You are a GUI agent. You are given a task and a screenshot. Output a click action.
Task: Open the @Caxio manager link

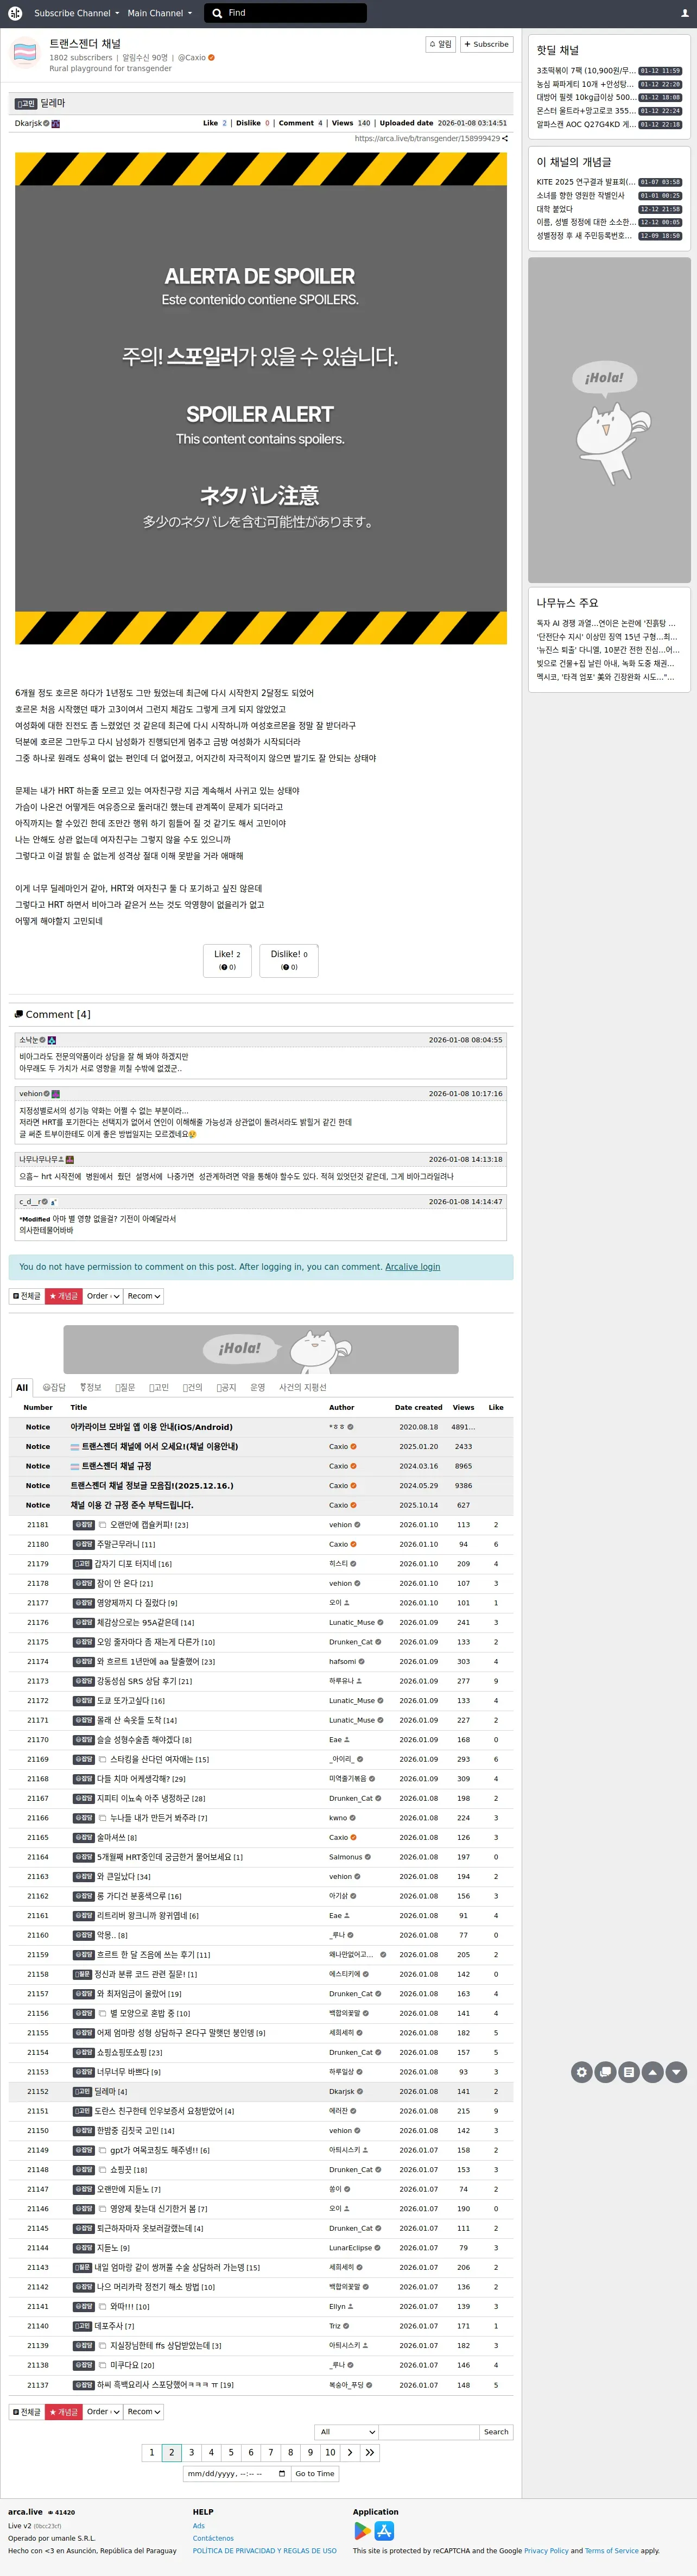click(x=192, y=58)
